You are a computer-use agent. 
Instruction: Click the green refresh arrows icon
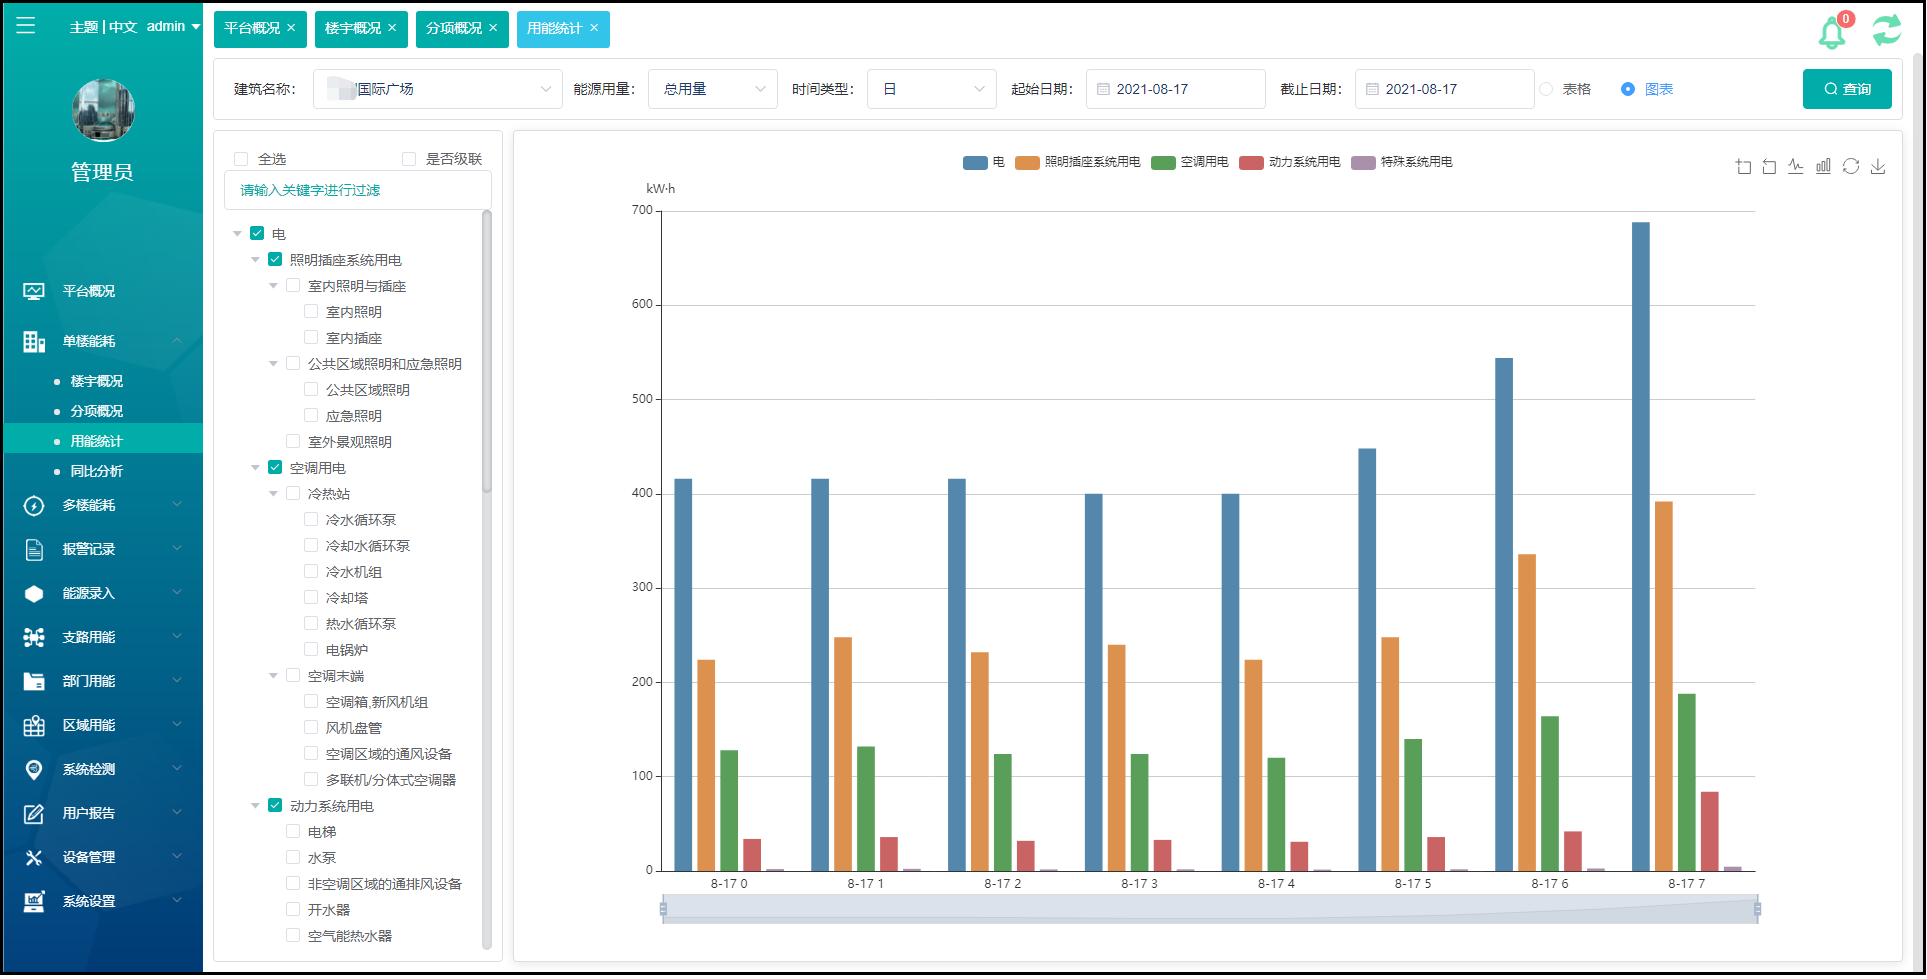(x=1887, y=30)
